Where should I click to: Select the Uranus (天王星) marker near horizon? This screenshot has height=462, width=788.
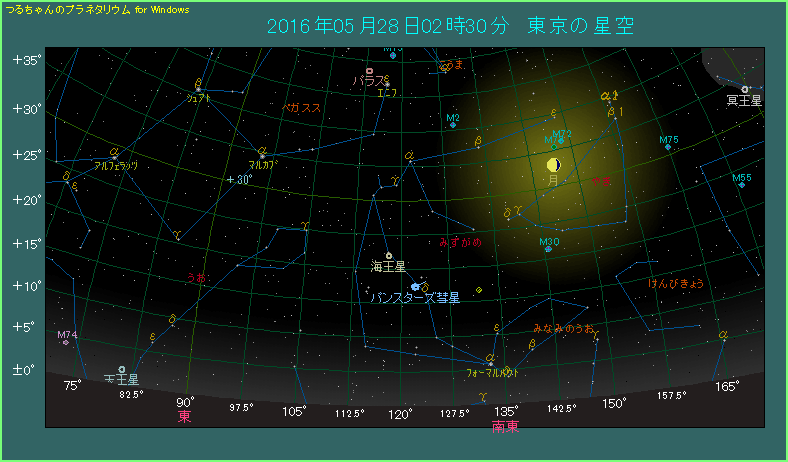click(x=121, y=369)
